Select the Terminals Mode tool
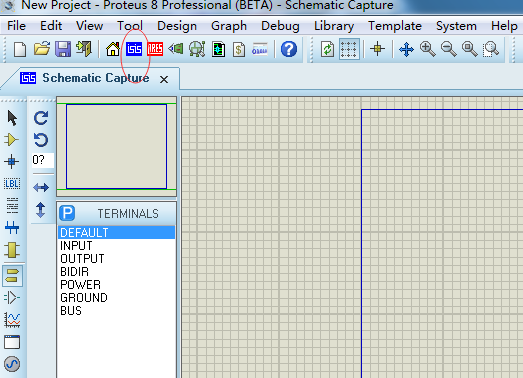This screenshot has height=378, width=523. [x=12, y=276]
